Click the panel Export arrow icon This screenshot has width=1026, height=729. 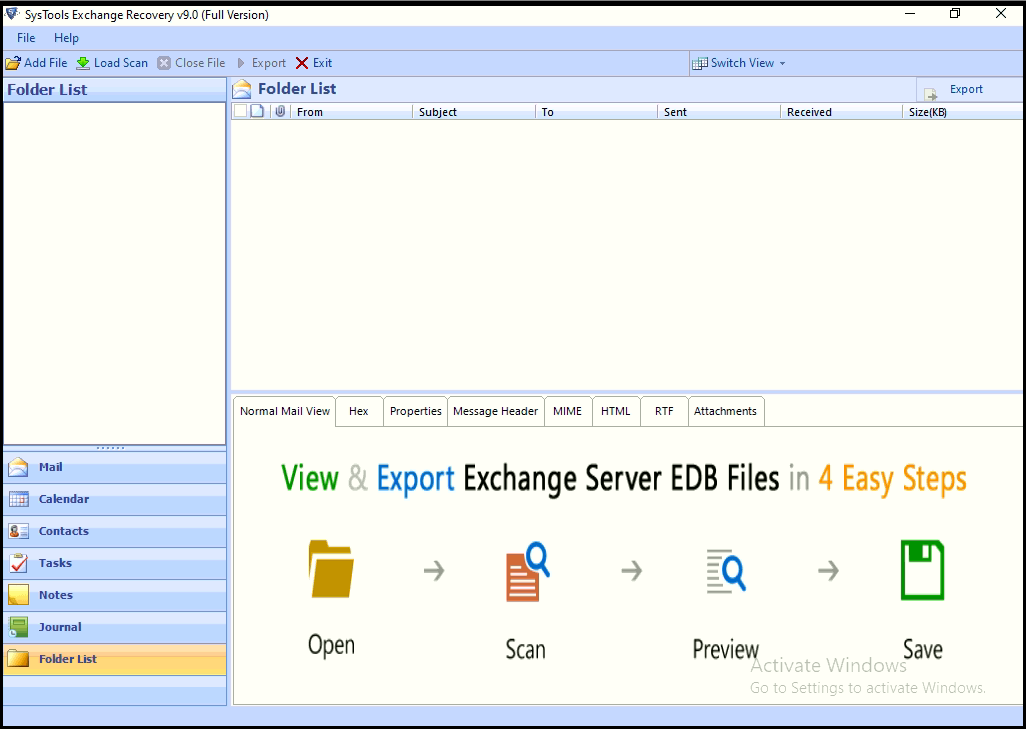tap(930, 94)
